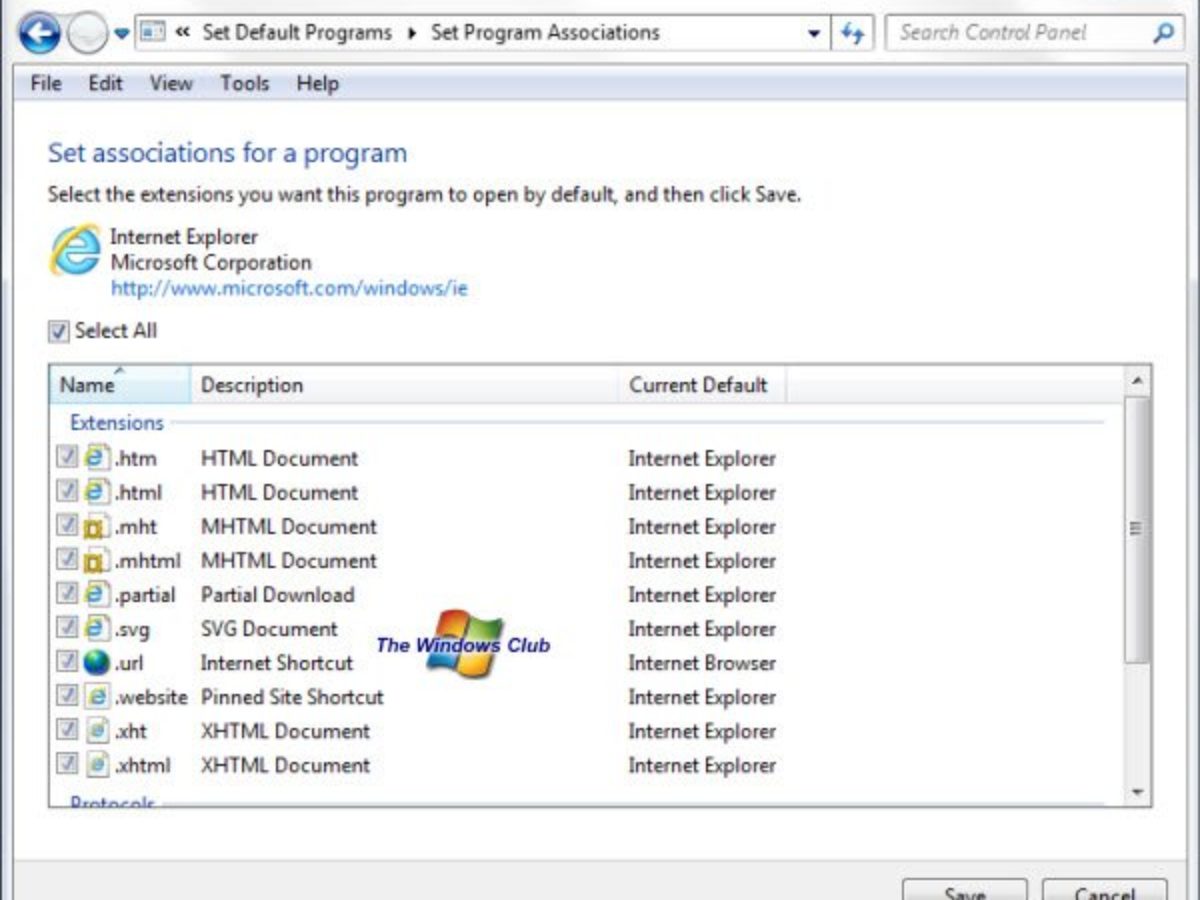This screenshot has height=900, width=1200.
Task: Click the list scrollbar down arrow
Action: [x=1137, y=792]
